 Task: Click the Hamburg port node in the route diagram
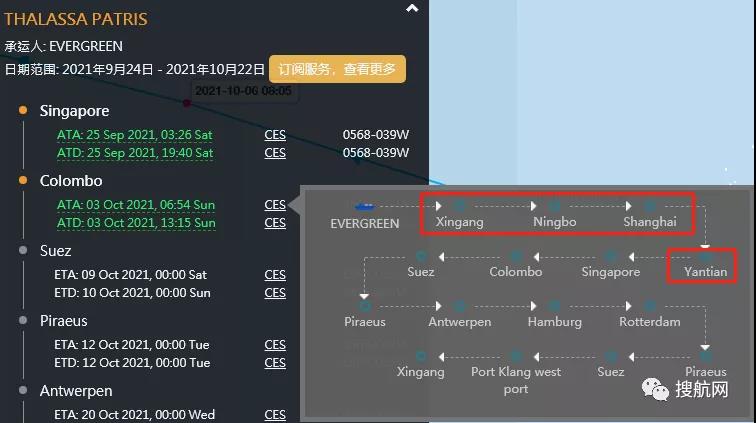click(555, 306)
